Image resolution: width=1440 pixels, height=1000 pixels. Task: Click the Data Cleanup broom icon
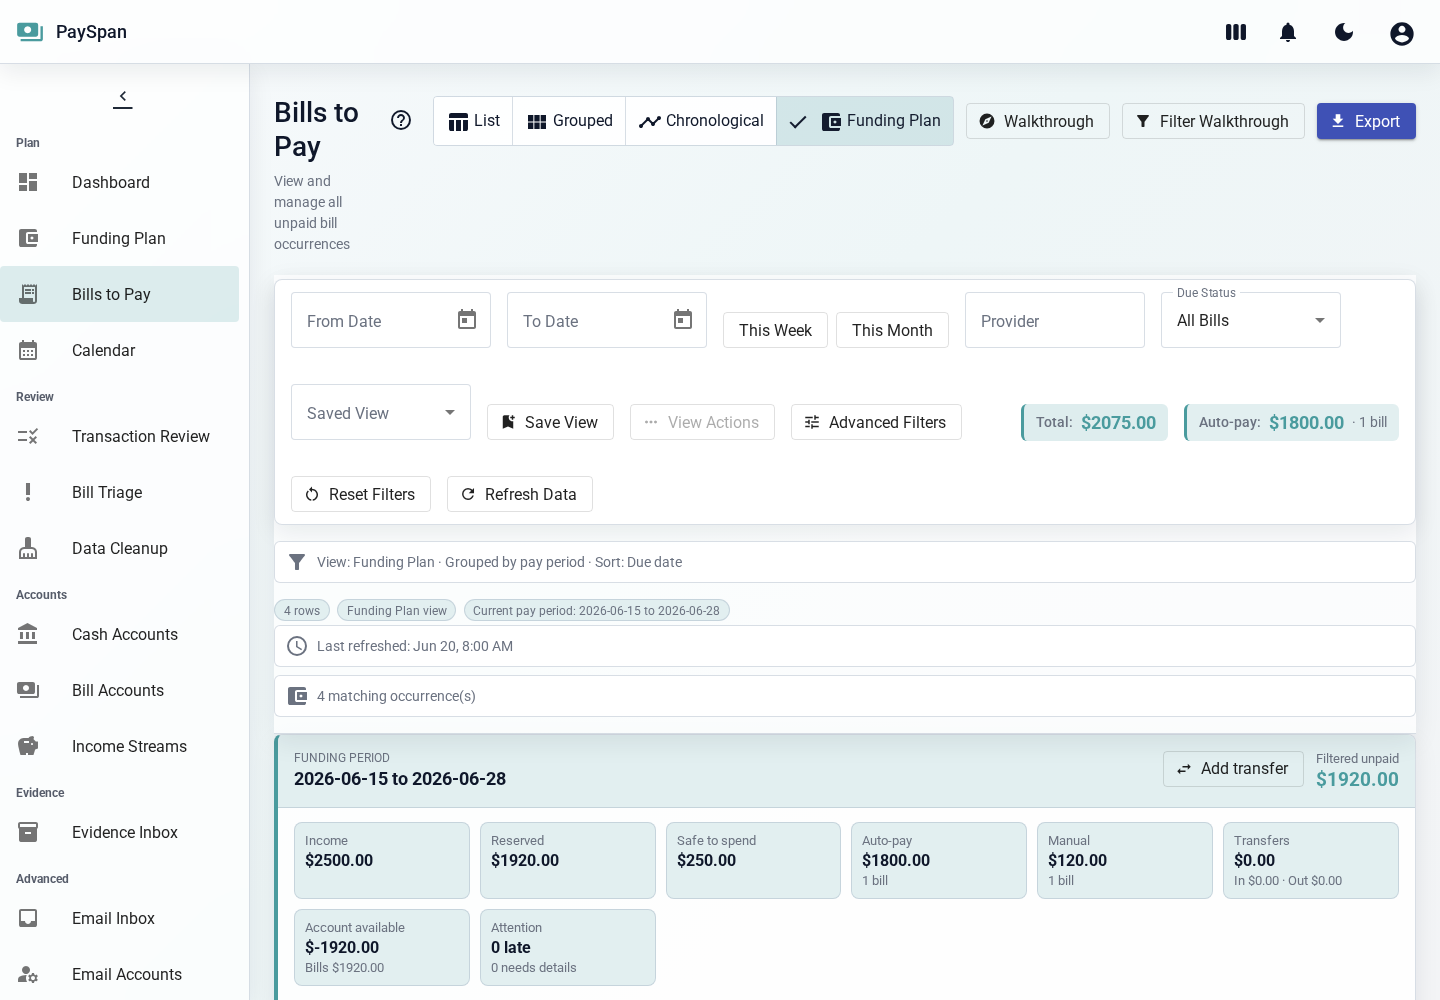click(28, 548)
